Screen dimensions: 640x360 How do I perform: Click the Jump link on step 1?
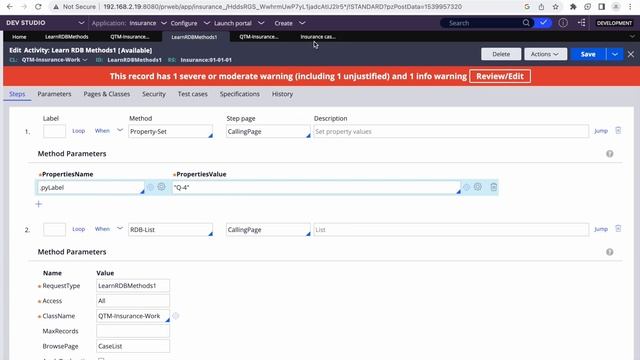(601, 131)
